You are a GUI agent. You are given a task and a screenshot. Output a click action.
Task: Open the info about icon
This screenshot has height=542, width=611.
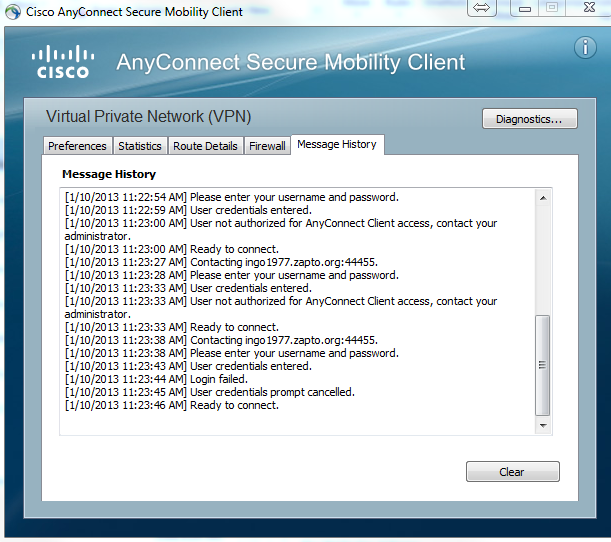pos(585,48)
